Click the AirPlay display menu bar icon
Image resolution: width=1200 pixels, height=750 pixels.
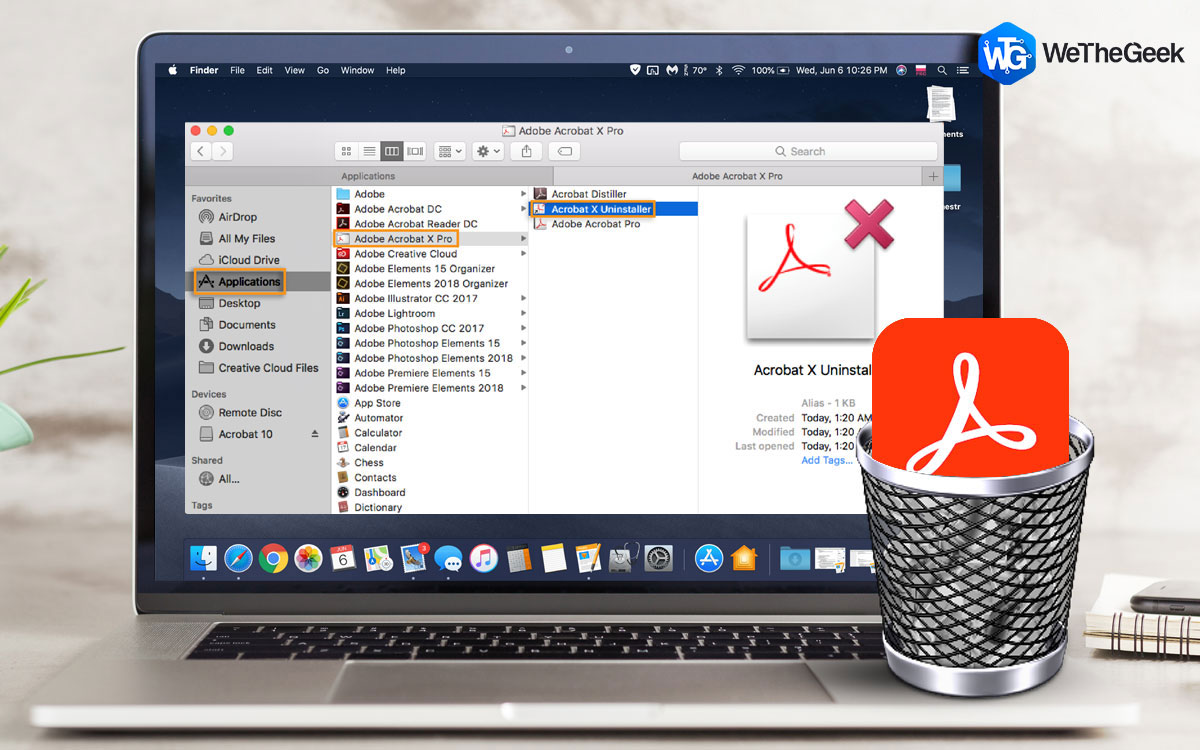(652, 70)
